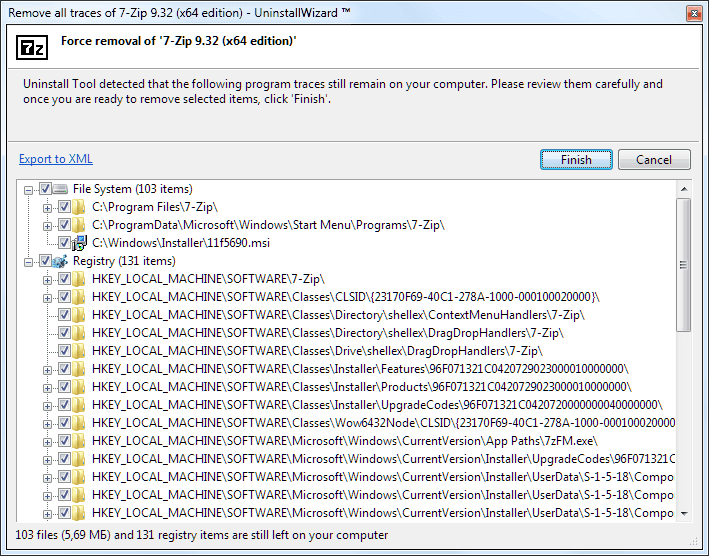Click the folder icon for Start Menu\Programs\7-Zip\
Screen dimensions: 709x556
(x=79, y=225)
